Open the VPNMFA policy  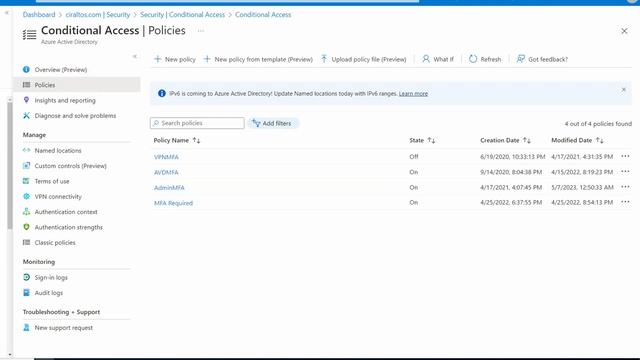(166, 157)
